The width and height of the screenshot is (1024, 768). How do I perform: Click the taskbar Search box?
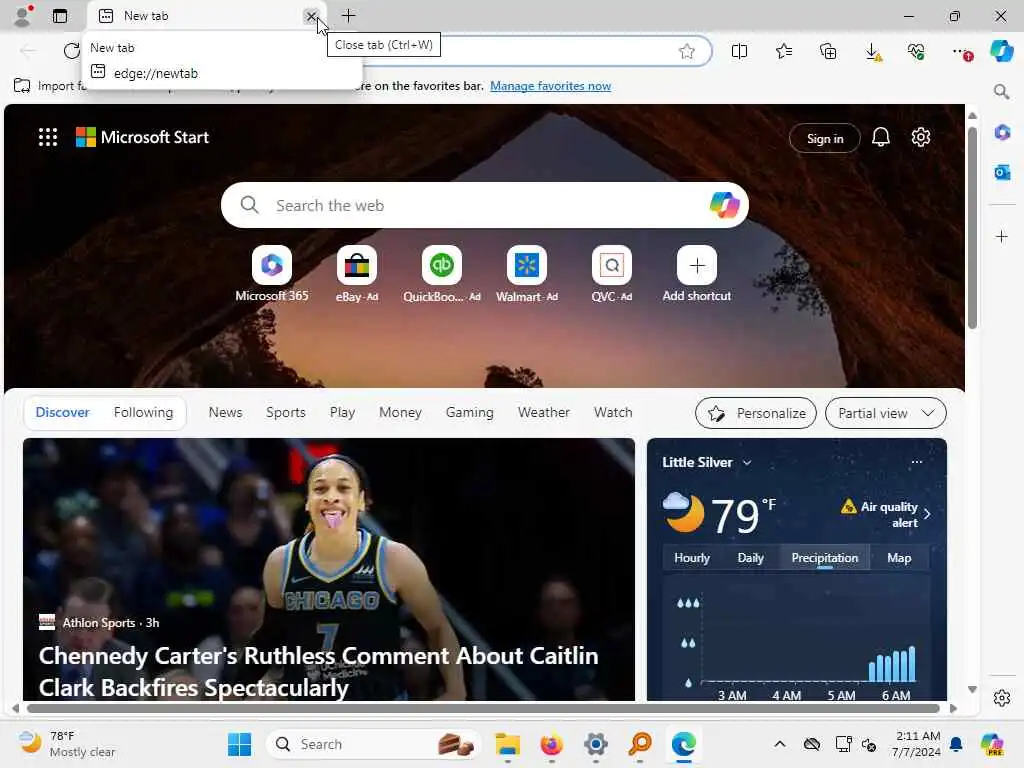(x=373, y=744)
